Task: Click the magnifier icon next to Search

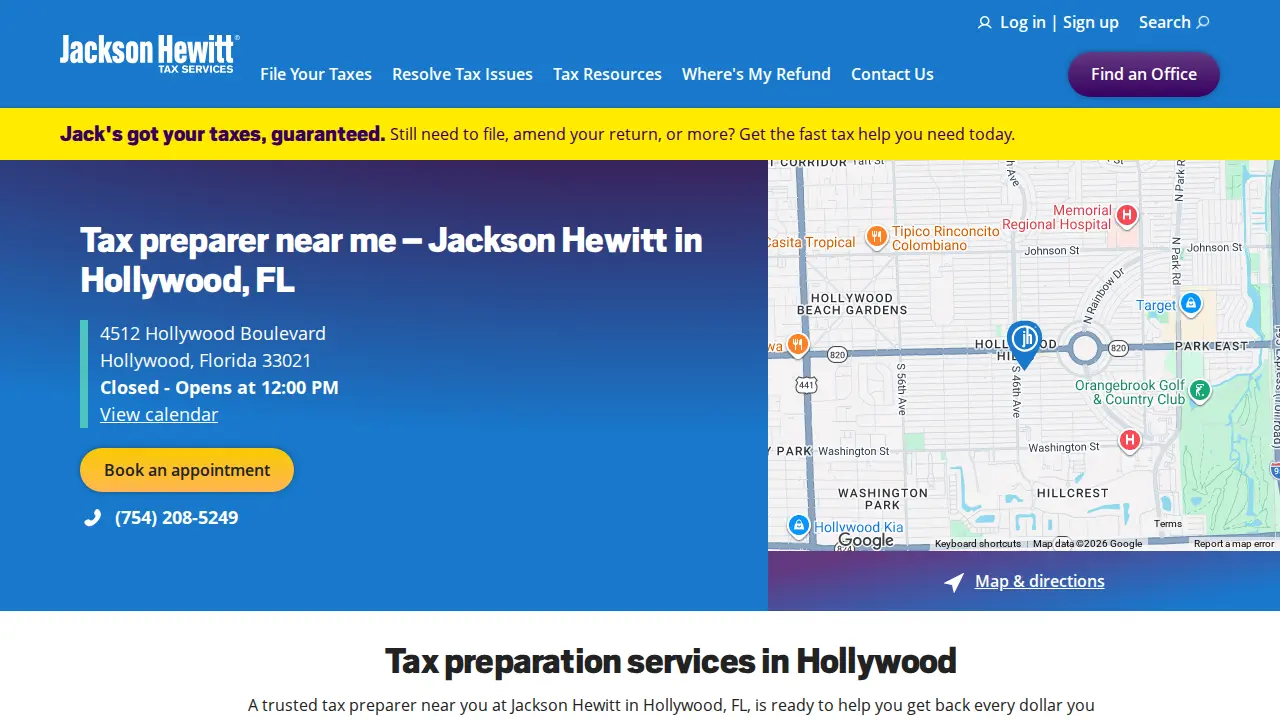Action: [1203, 22]
